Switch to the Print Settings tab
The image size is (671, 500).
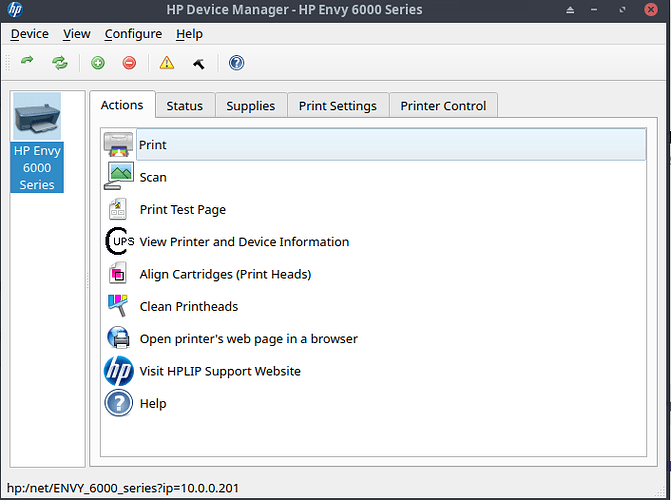[338, 105]
